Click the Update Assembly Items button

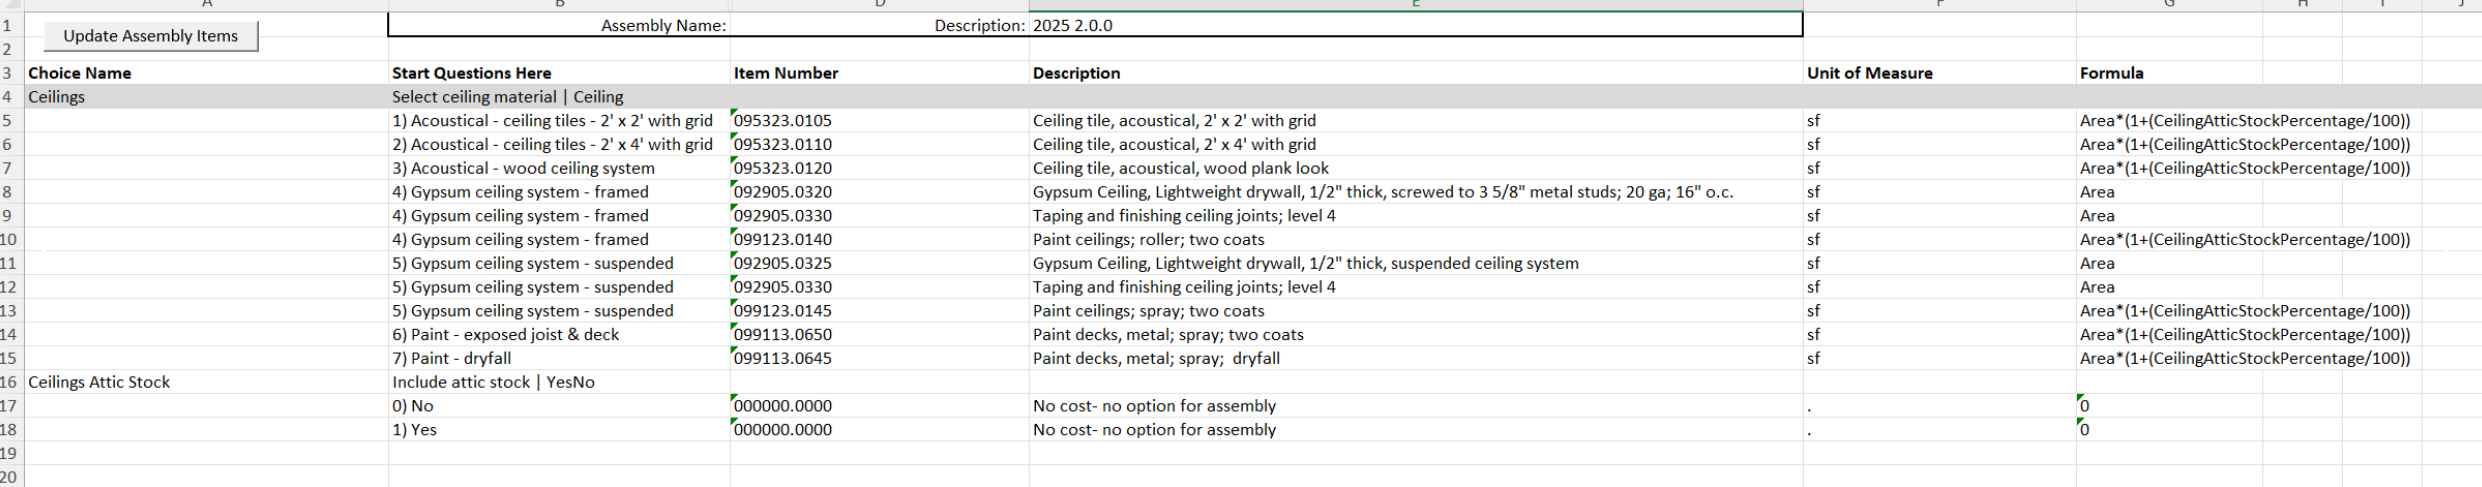[x=151, y=36]
